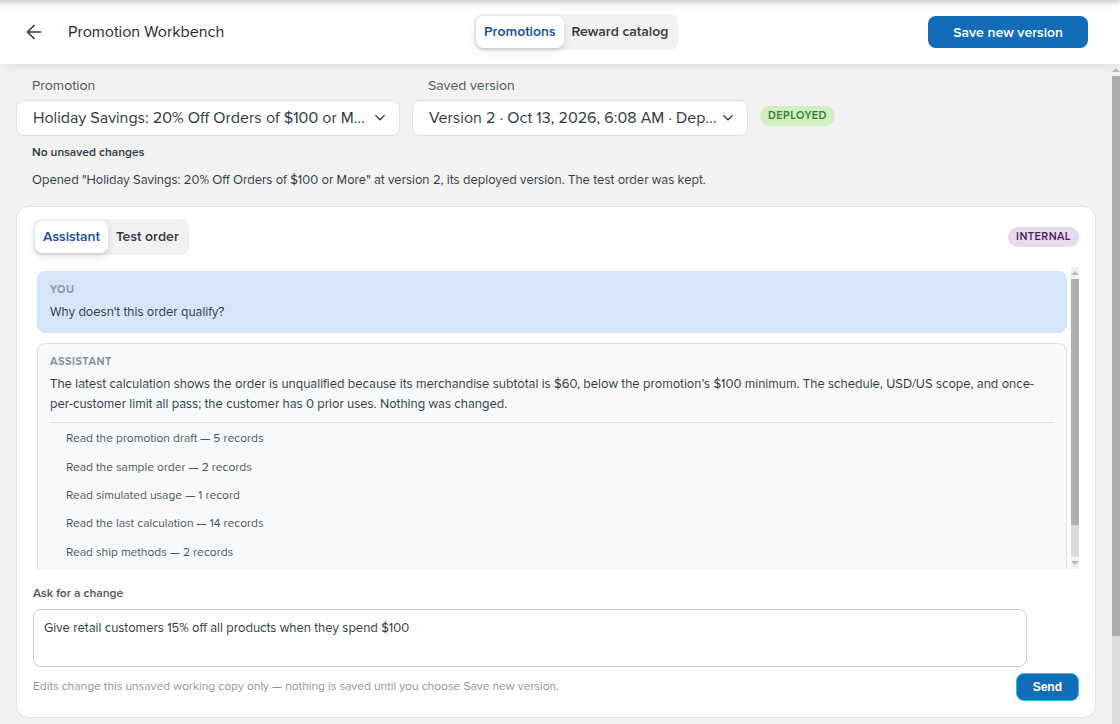Click the chat scrollbar down arrow
Viewport: 1120px width, 724px height.
1075,563
